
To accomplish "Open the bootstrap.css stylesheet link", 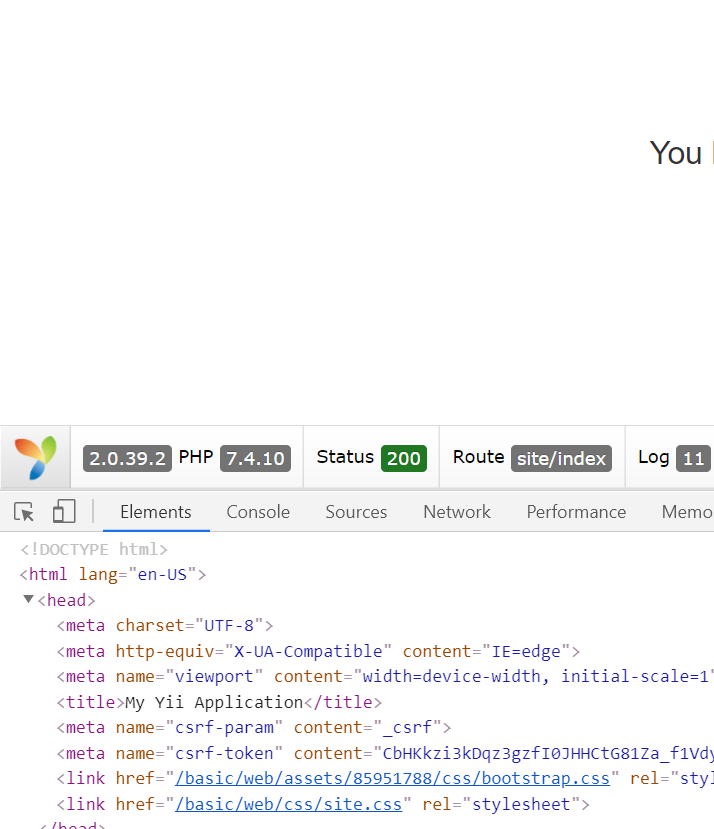I will (392, 779).
